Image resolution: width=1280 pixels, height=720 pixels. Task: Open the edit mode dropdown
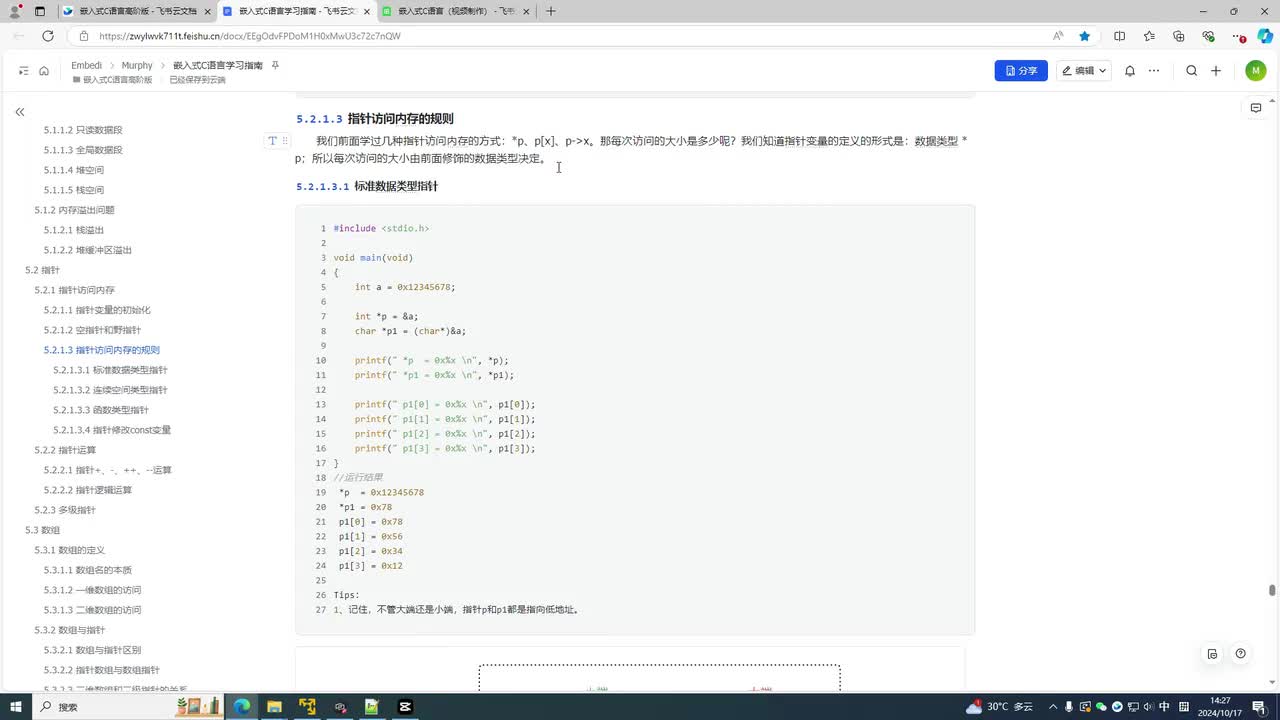point(1084,71)
